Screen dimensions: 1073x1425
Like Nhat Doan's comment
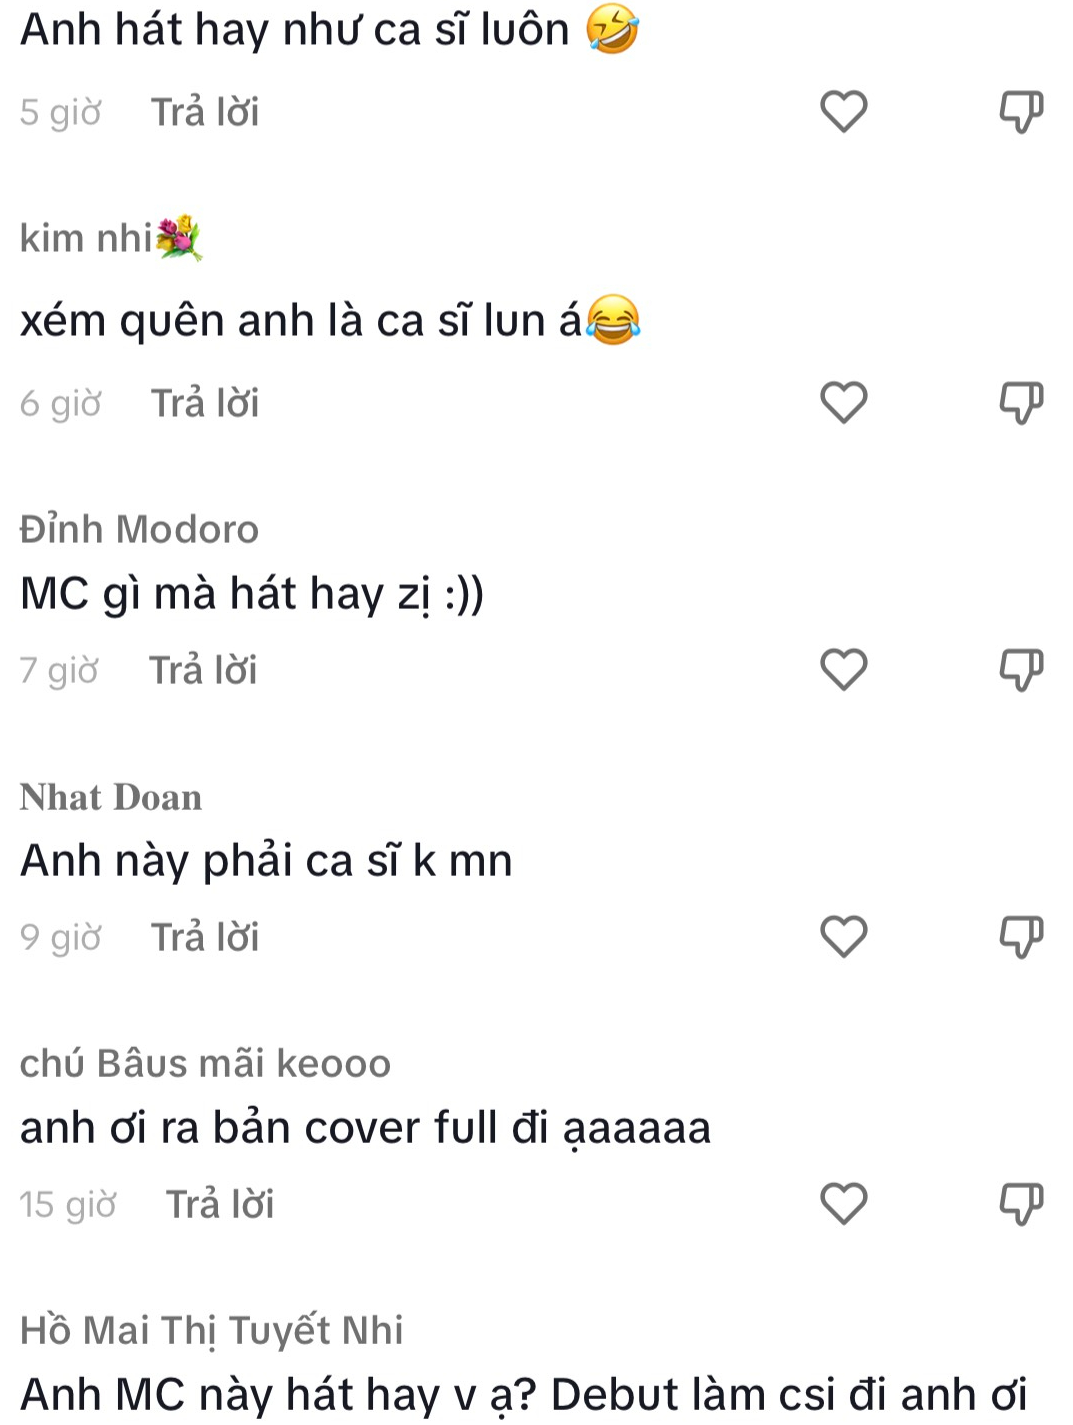point(843,936)
